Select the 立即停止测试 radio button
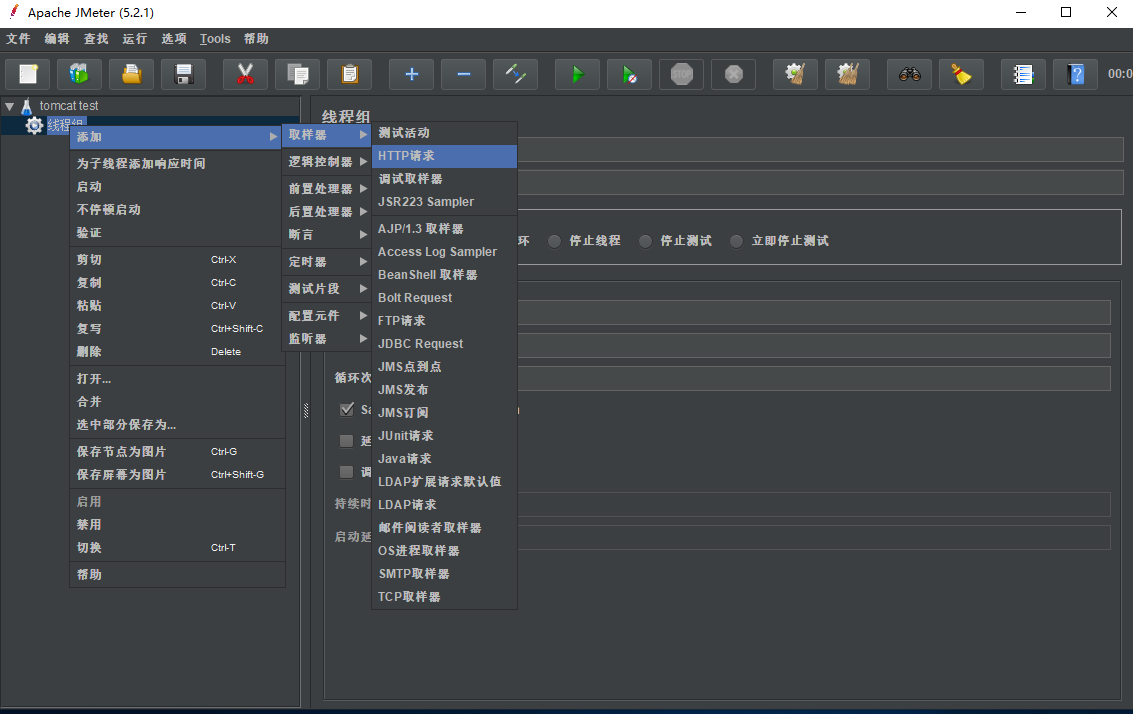 [737, 241]
